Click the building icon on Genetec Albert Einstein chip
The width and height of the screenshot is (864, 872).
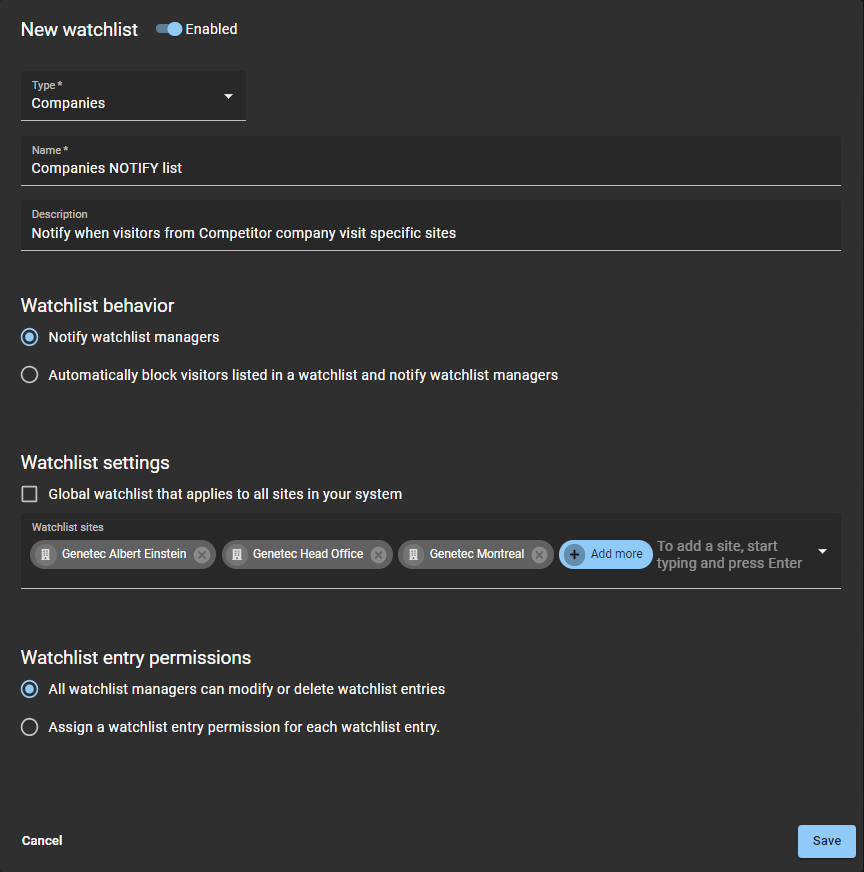(45, 555)
